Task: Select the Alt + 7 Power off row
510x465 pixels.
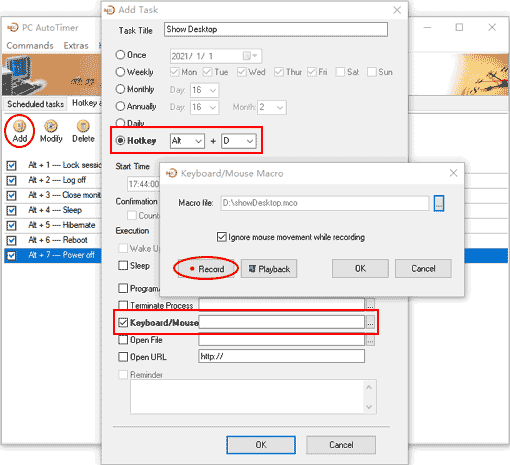Action: 53,255
